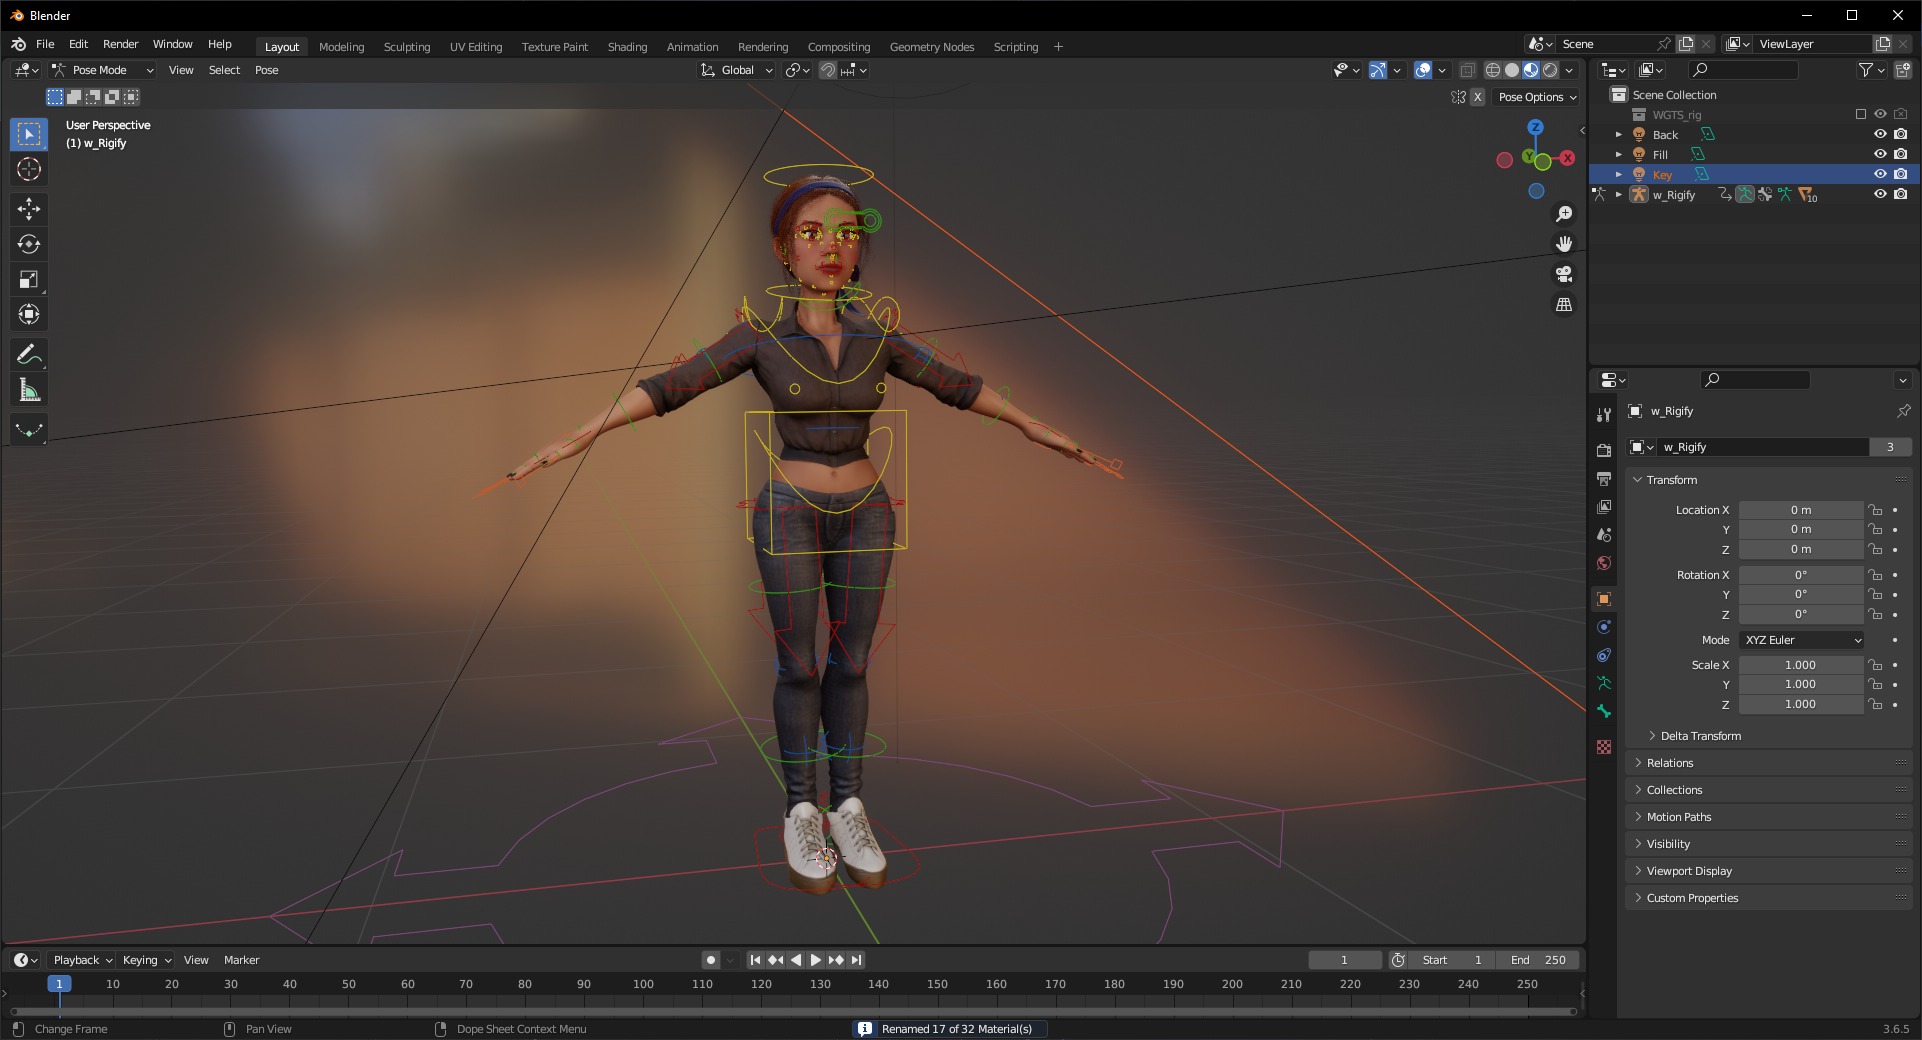Switch to the Sculpting workspace tab

(407, 47)
